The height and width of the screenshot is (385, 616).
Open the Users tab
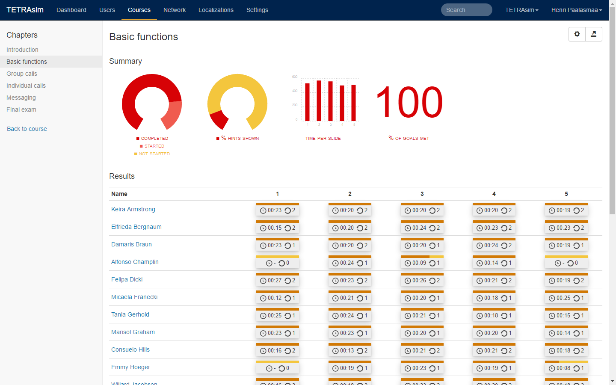(107, 10)
